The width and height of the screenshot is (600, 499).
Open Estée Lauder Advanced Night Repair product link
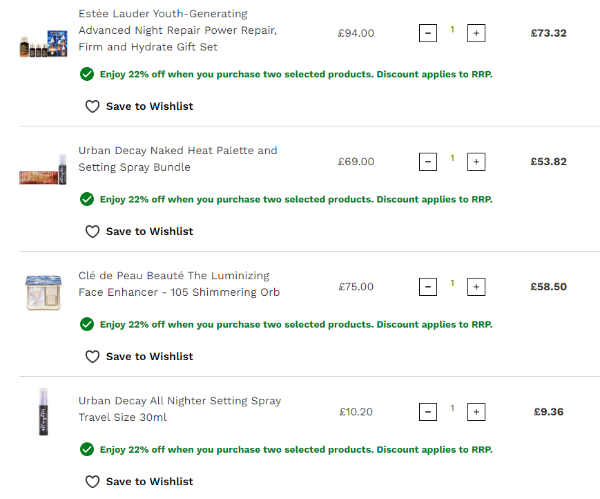177,31
